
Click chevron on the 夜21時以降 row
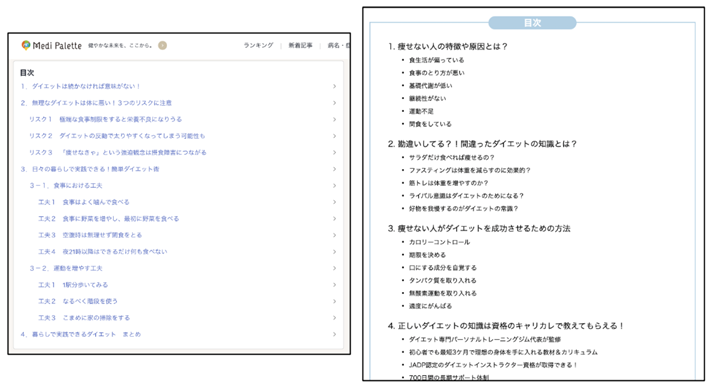pos(334,252)
